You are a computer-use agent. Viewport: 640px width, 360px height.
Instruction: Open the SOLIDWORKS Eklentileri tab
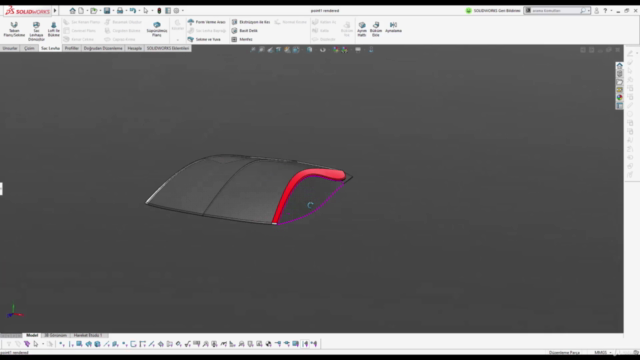(168, 48)
